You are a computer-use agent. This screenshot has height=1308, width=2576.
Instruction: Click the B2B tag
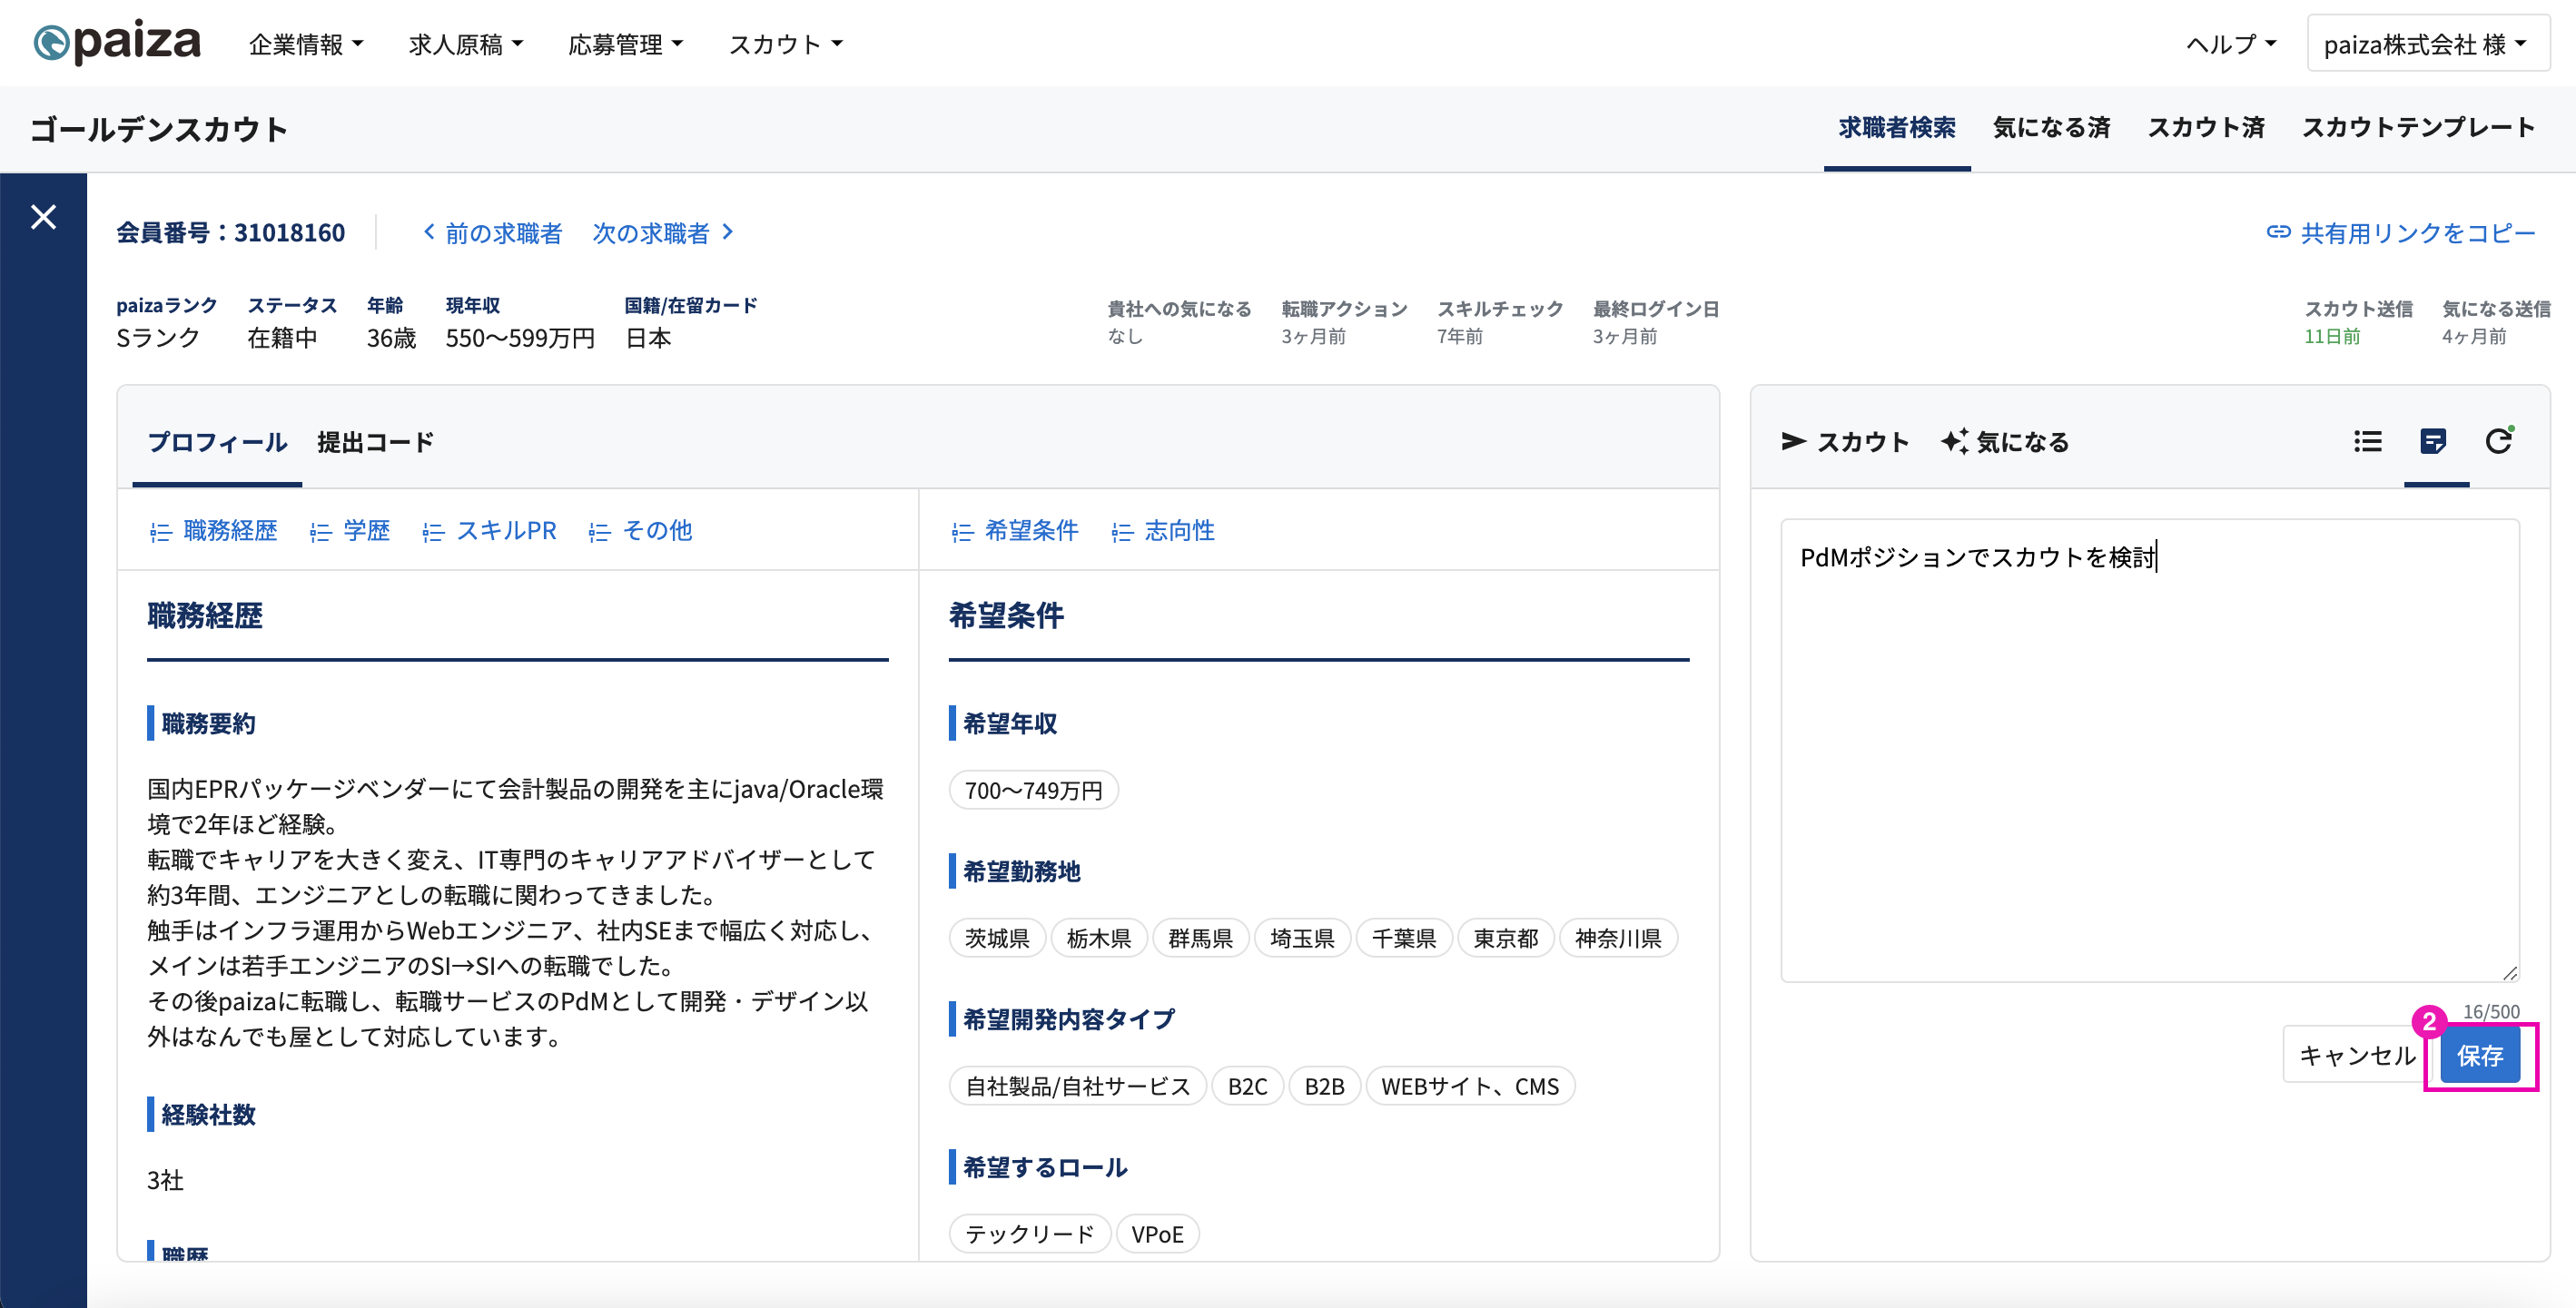tap(1324, 1086)
